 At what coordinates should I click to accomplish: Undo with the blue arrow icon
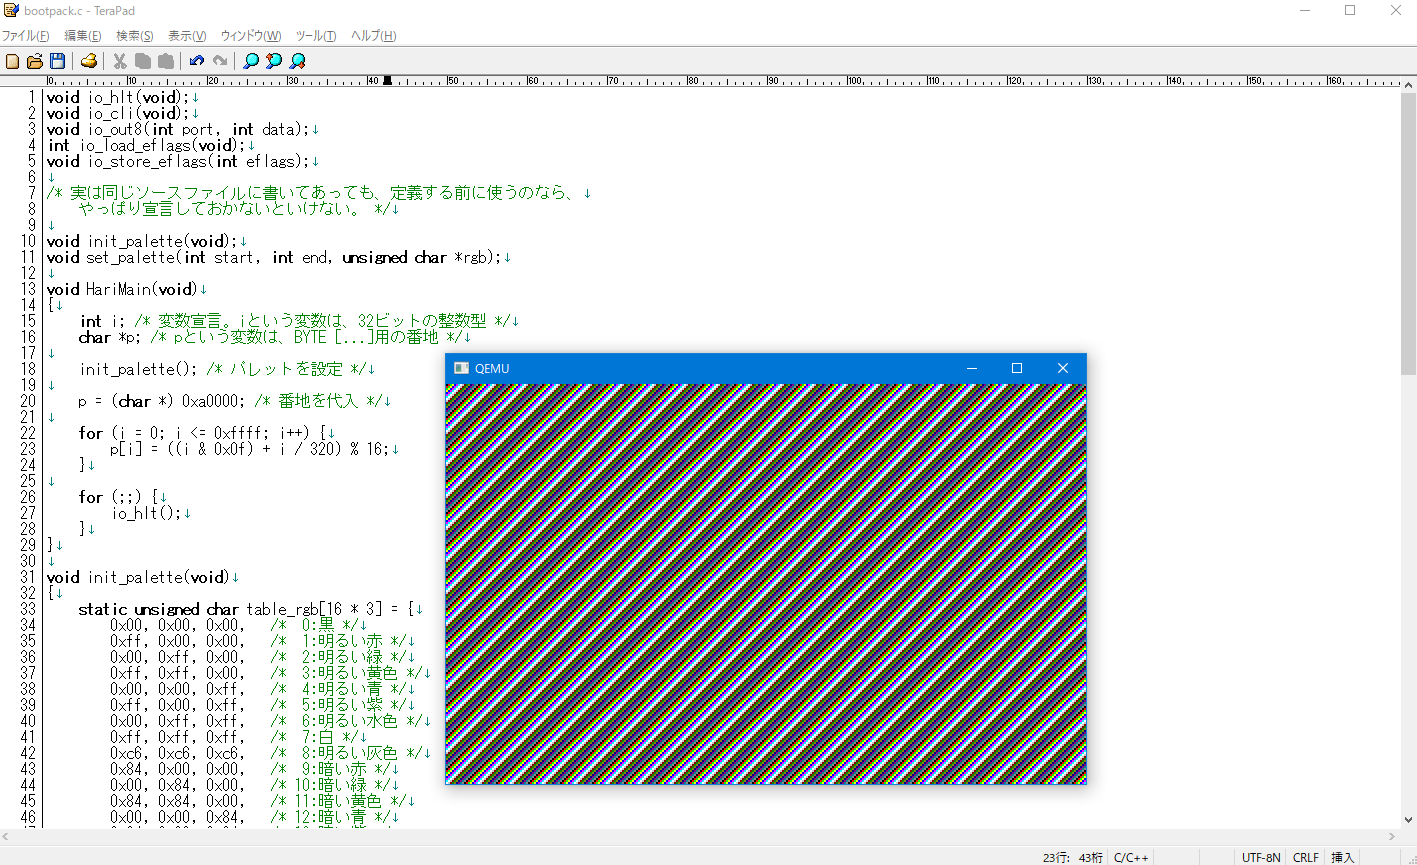(197, 61)
